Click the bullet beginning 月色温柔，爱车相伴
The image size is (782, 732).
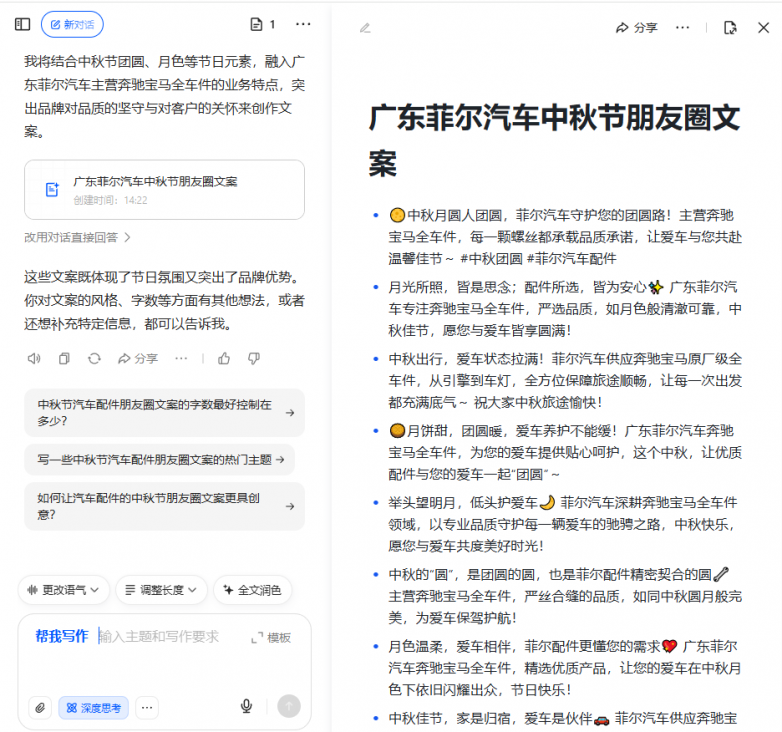pyautogui.click(x=565, y=668)
